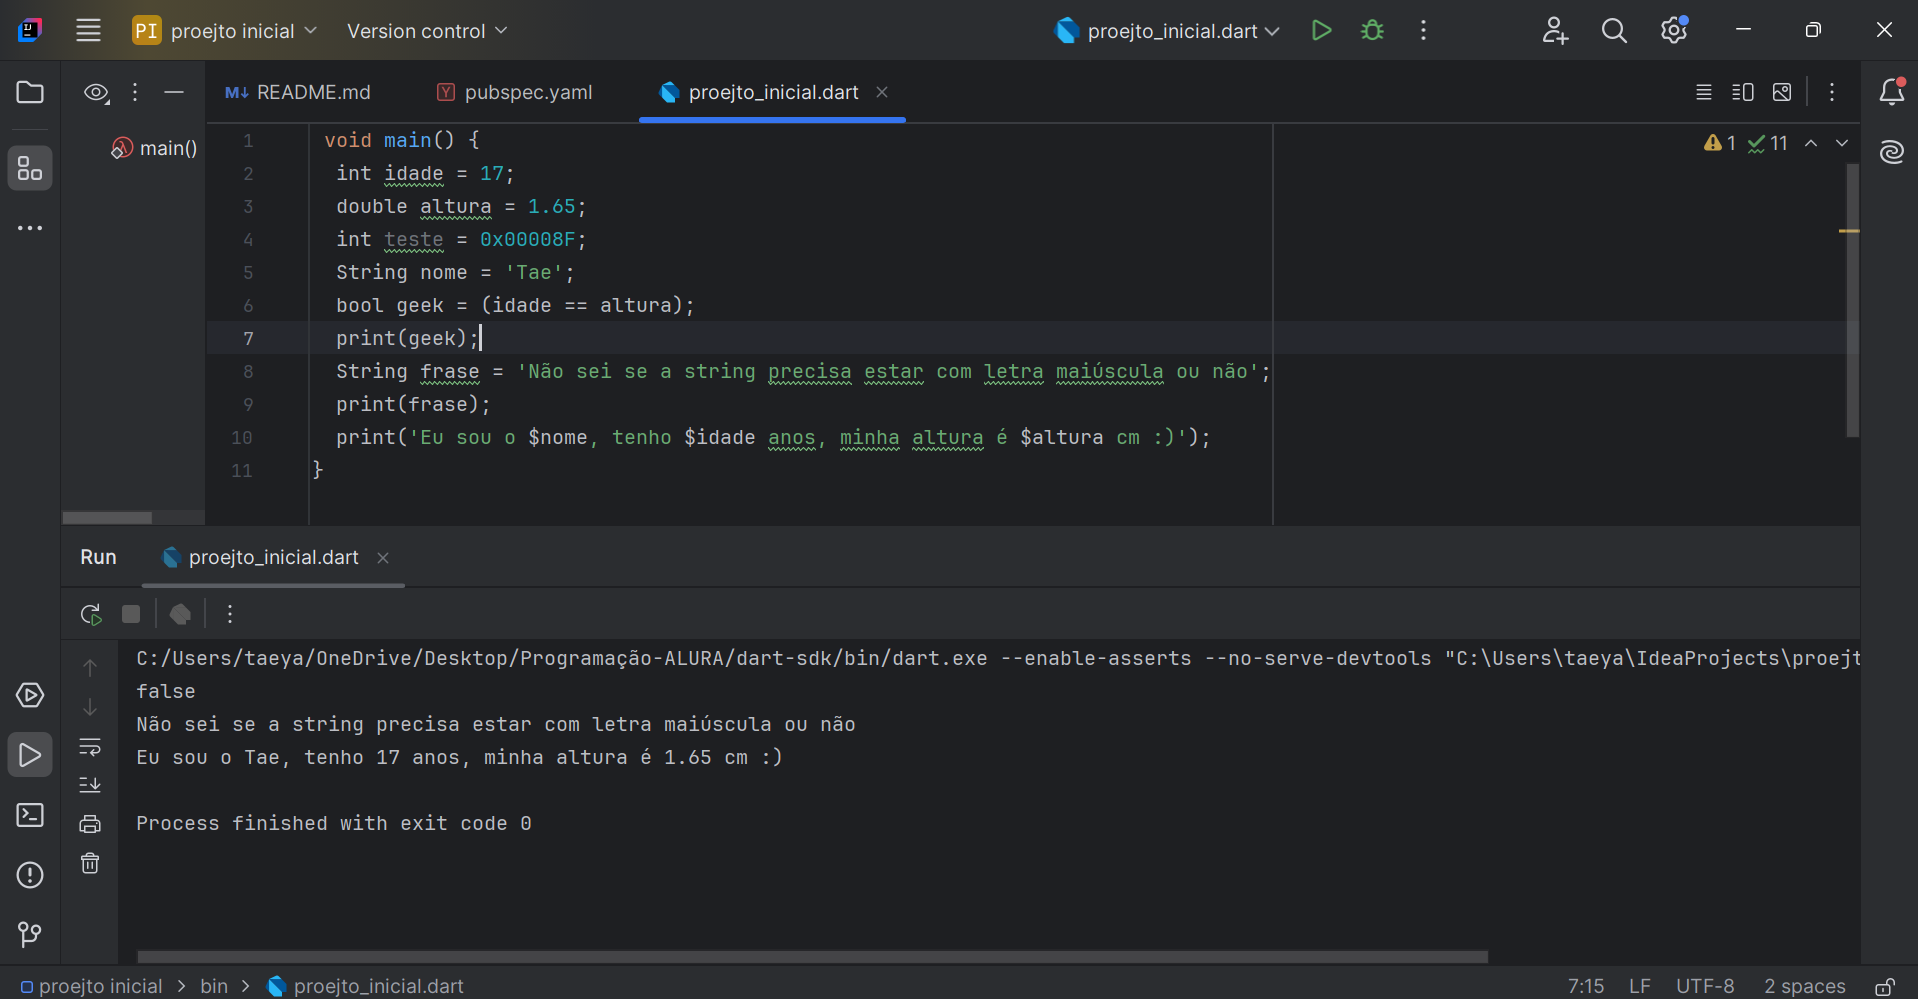Change line separator LF
The image size is (1918, 999).
coord(1640,986)
